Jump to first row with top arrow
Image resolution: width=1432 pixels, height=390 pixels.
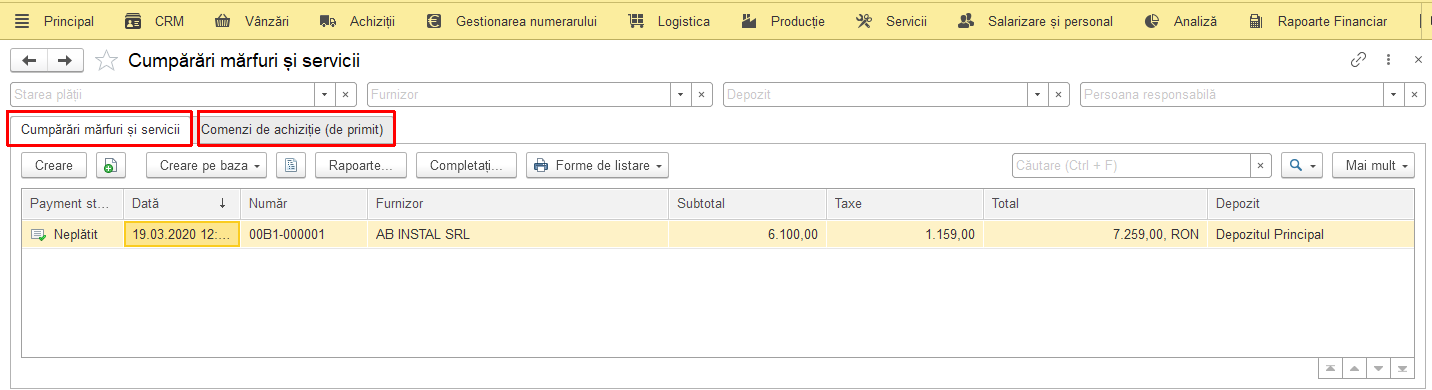(x=1329, y=369)
